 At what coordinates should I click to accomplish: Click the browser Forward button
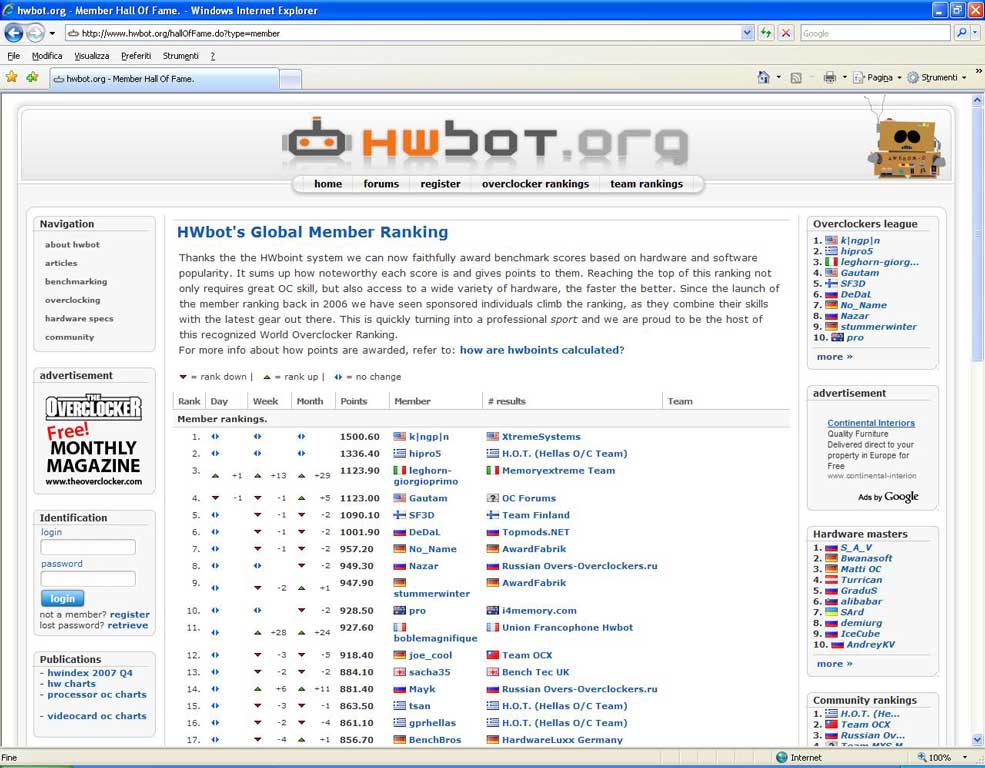(x=35, y=33)
